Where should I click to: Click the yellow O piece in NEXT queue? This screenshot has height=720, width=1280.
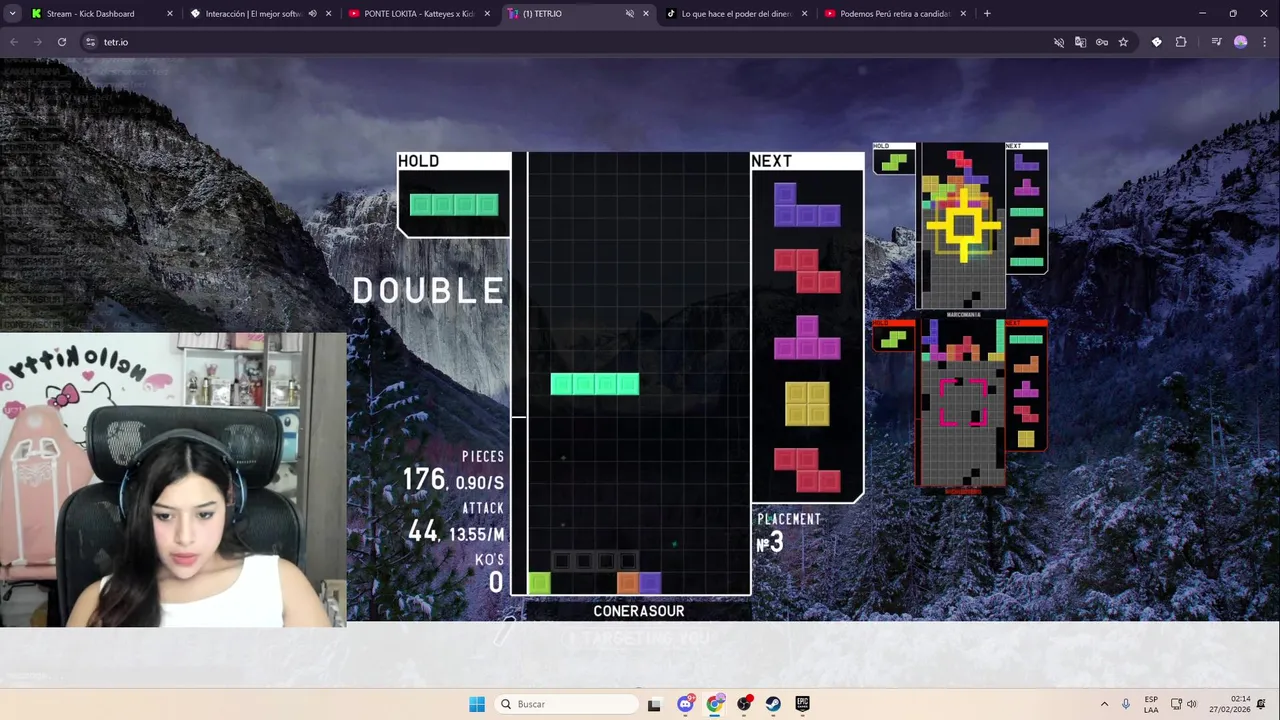pos(807,404)
